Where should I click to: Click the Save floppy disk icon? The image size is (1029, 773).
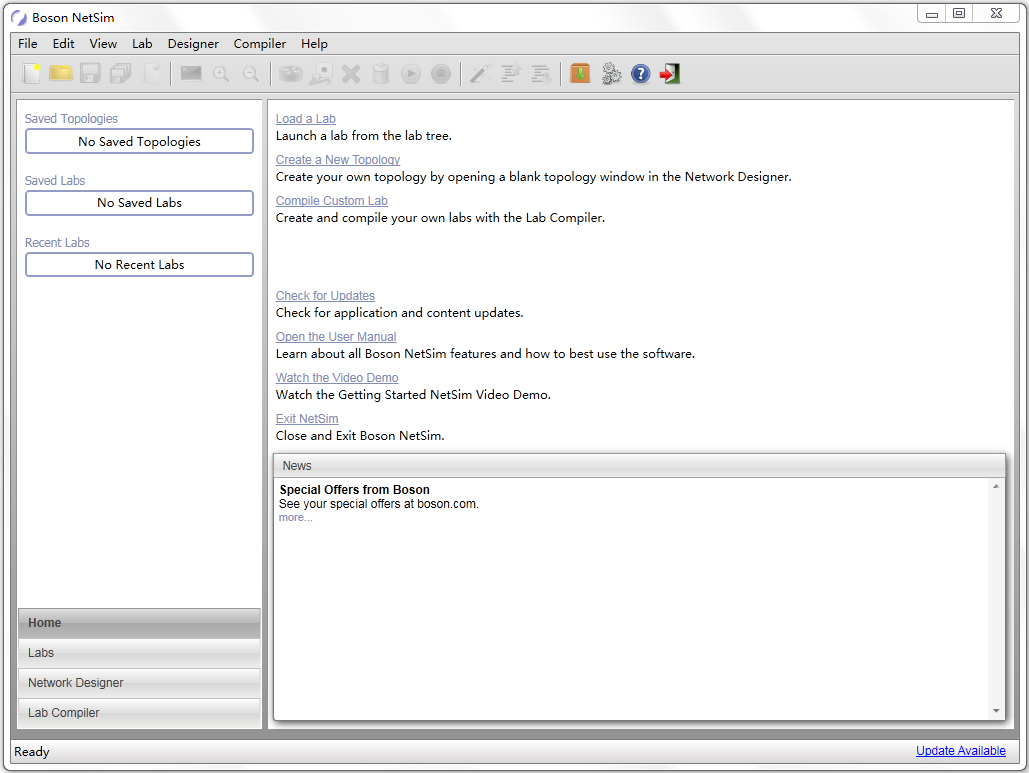click(91, 73)
